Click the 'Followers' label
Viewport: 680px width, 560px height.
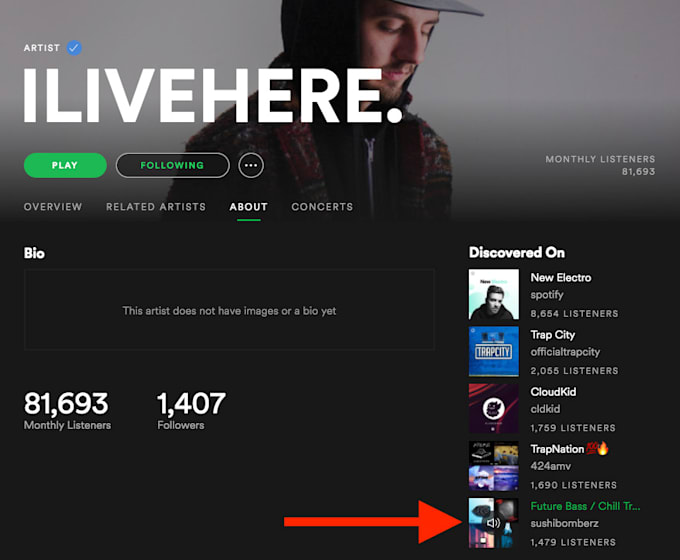(x=181, y=425)
